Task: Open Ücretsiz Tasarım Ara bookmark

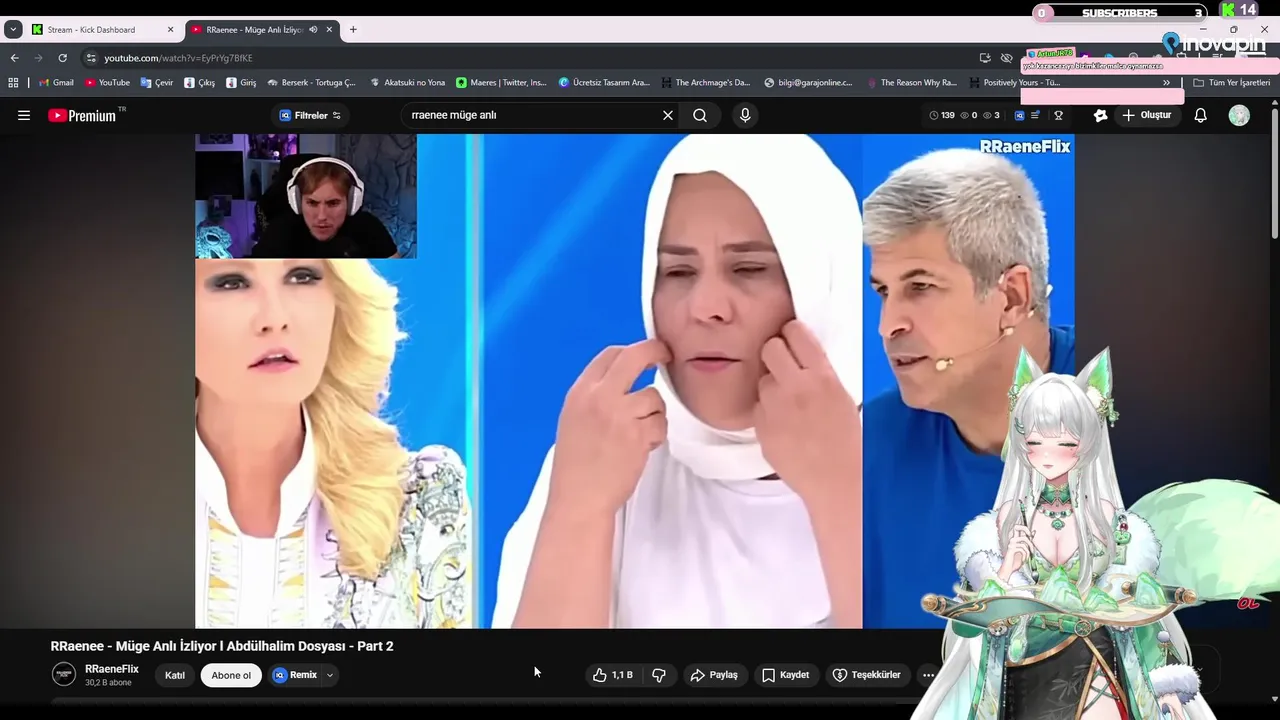Action: tap(604, 83)
